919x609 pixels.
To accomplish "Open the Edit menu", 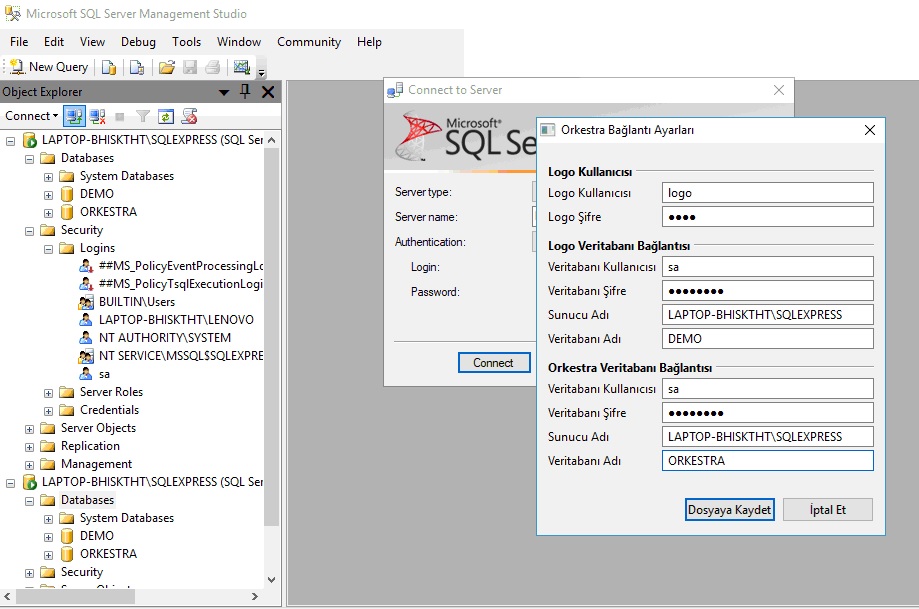I will (54, 42).
